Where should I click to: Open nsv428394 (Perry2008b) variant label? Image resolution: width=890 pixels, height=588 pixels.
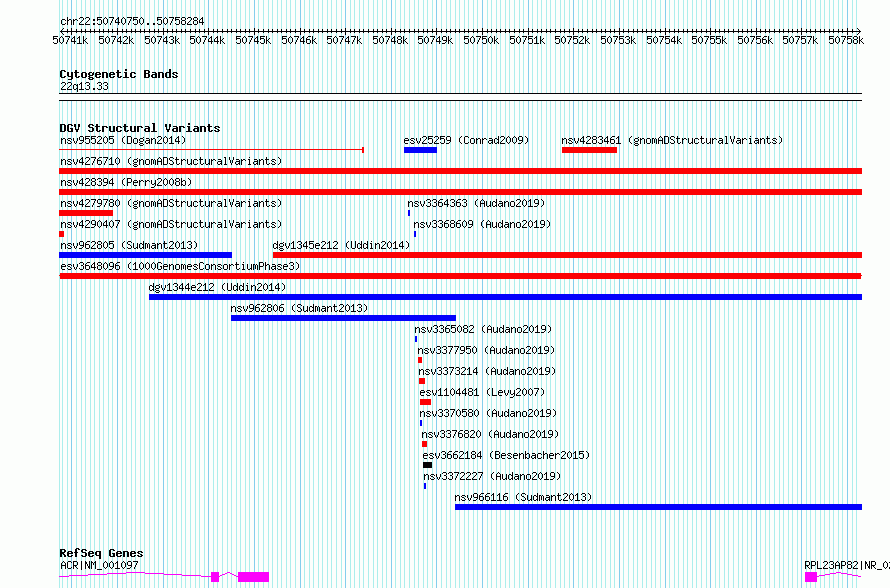coord(126,182)
